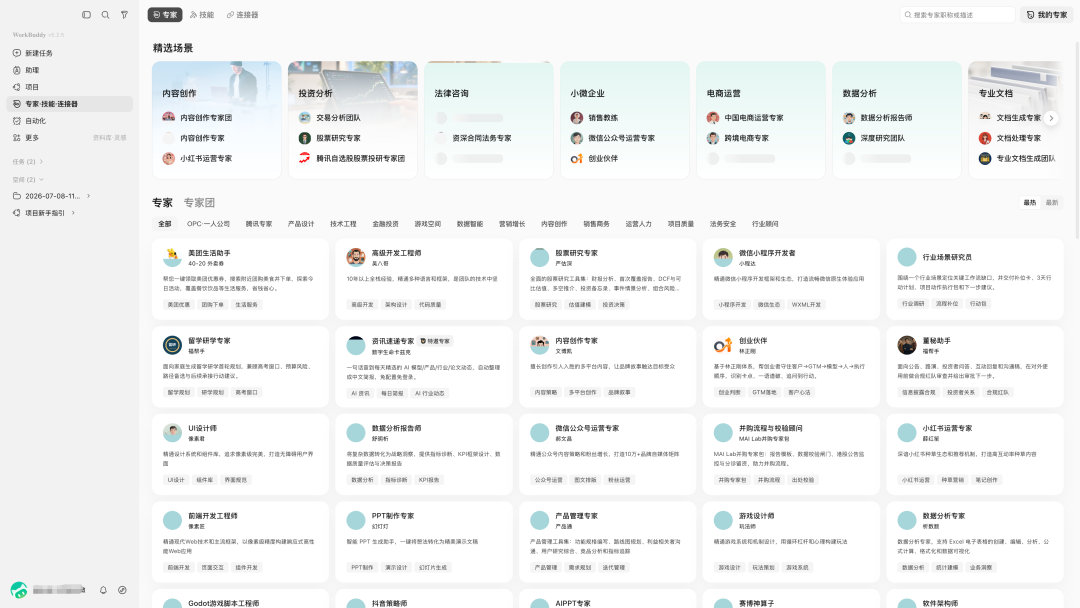The height and width of the screenshot is (608, 1080).
Task: Open 数据分析报告师 in the 数据分析 scene
Action: click(886, 118)
